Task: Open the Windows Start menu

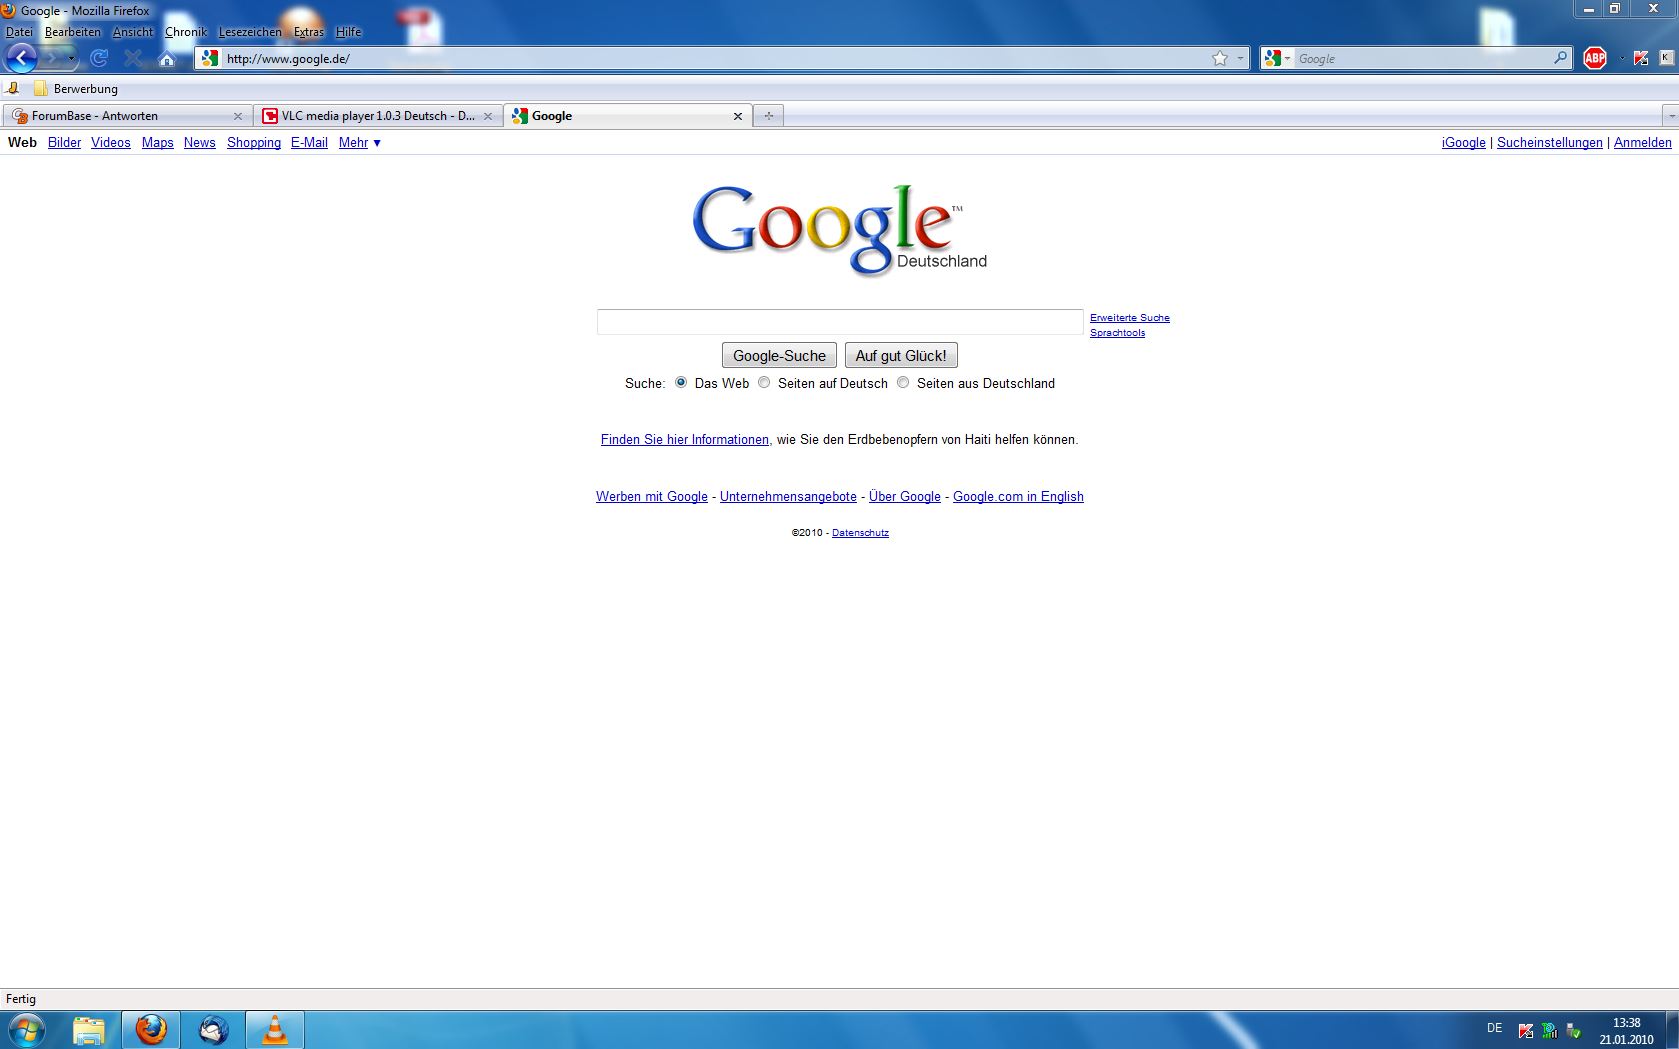Action: pyautogui.click(x=27, y=1030)
